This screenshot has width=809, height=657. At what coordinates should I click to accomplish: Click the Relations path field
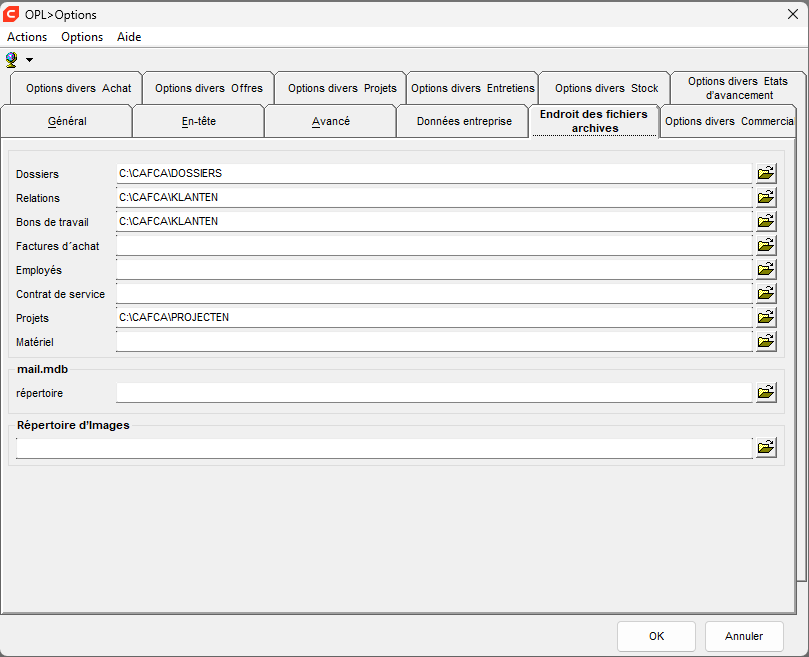tap(434, 197)
